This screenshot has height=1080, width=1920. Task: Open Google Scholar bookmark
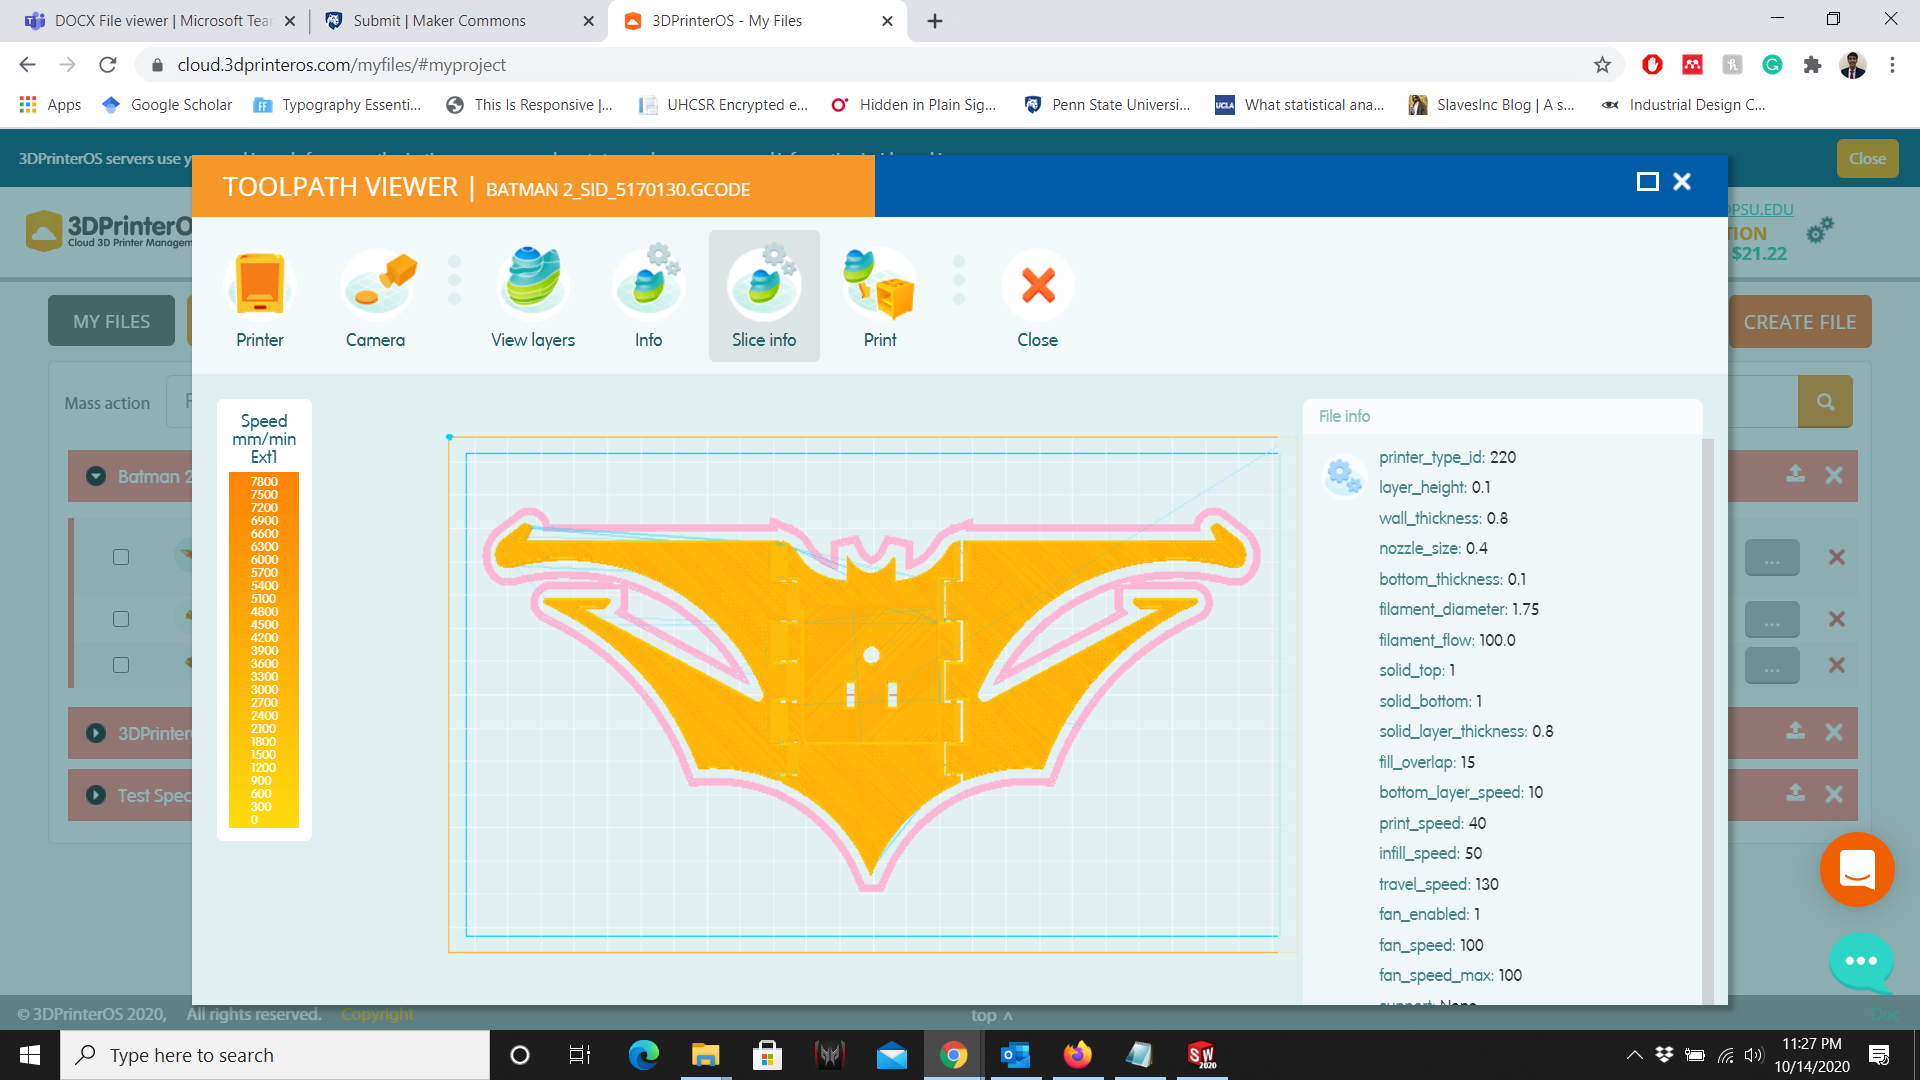coord(167,105)
